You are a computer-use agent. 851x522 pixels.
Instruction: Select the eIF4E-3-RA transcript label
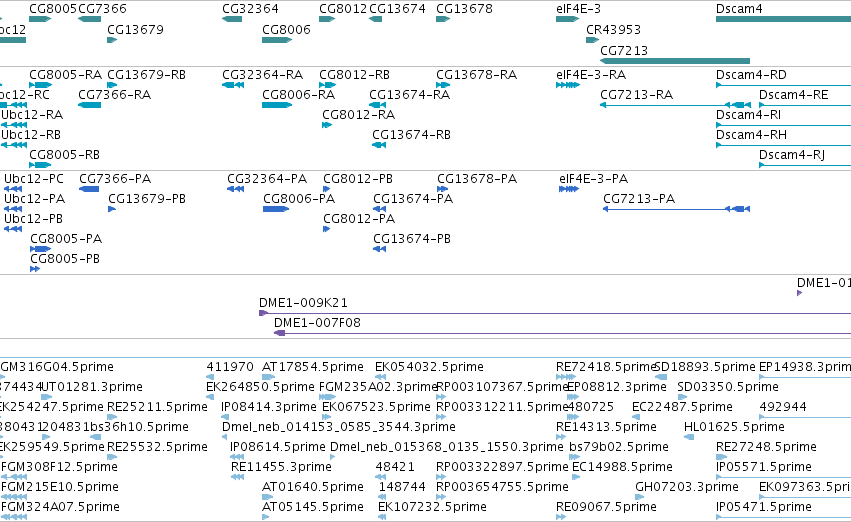pyautogui.click(x=591, y=74)
